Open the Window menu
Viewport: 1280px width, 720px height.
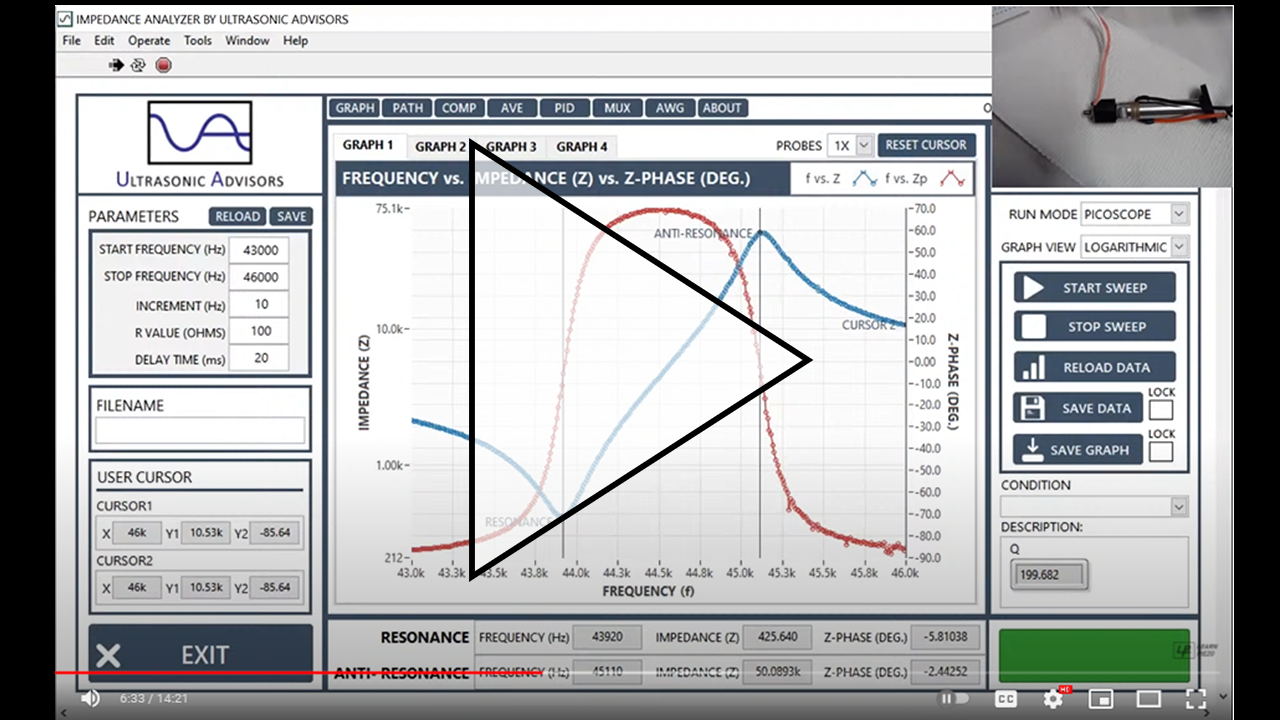247,41
